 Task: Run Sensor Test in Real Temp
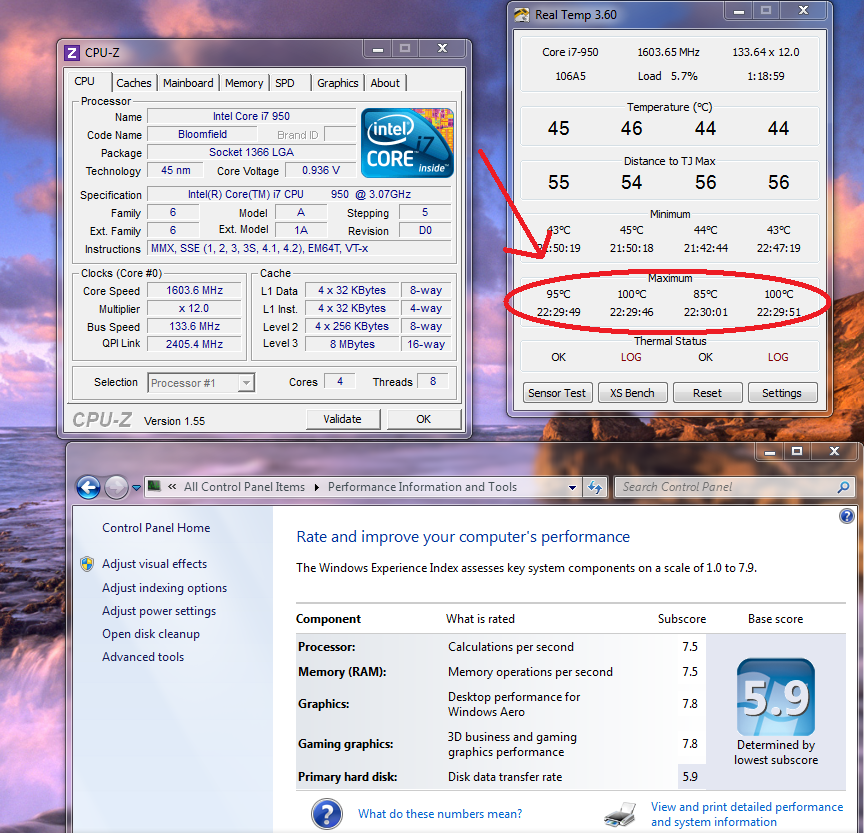click(x=557, y=393)
